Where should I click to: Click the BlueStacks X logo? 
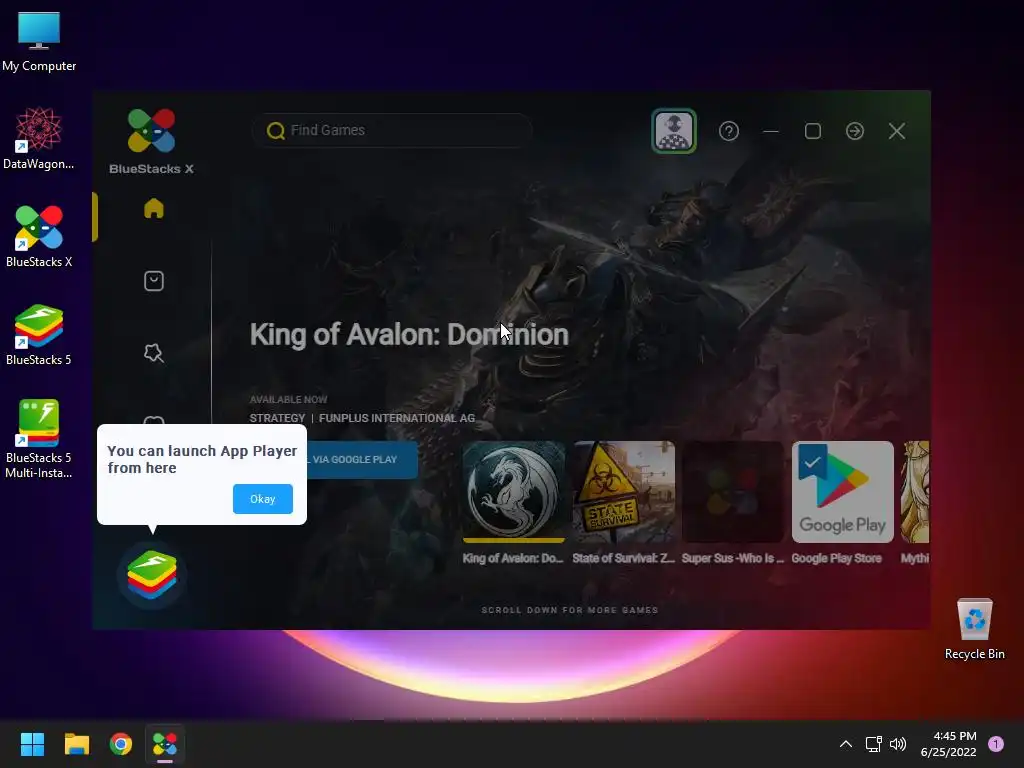tap(152, 140)
